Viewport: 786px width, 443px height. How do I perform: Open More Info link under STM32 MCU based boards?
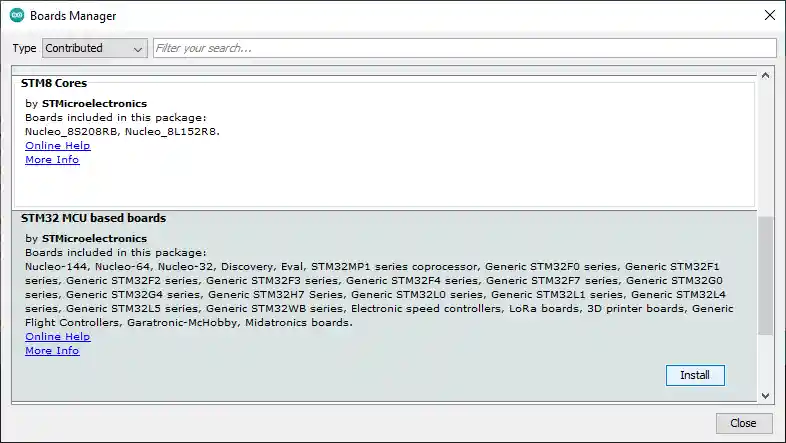click(52, 351)
